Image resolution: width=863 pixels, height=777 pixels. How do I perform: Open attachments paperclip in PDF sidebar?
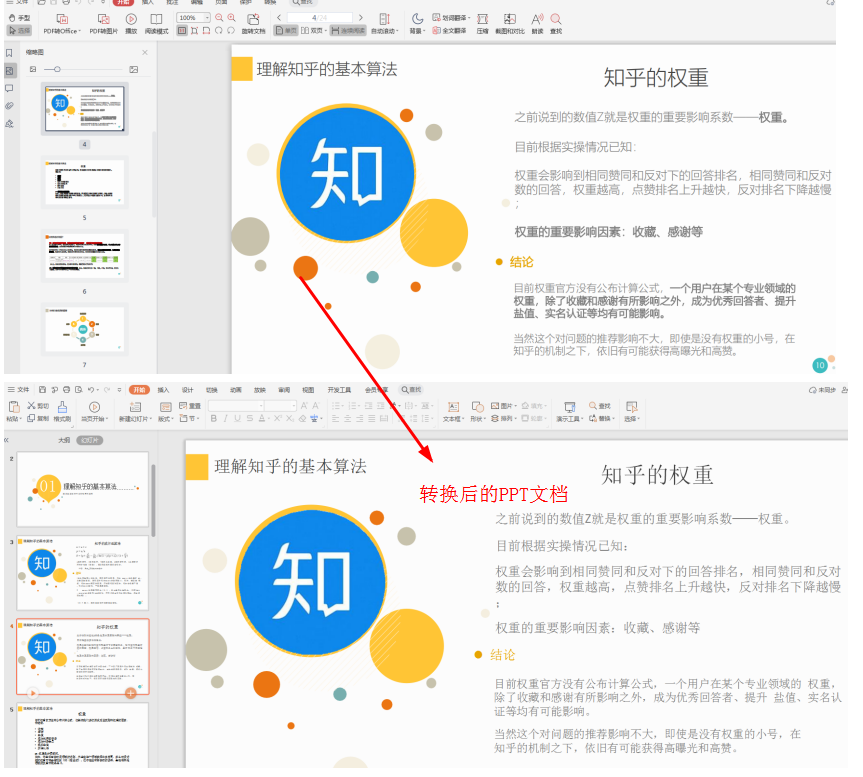click(x=9, y=106)
